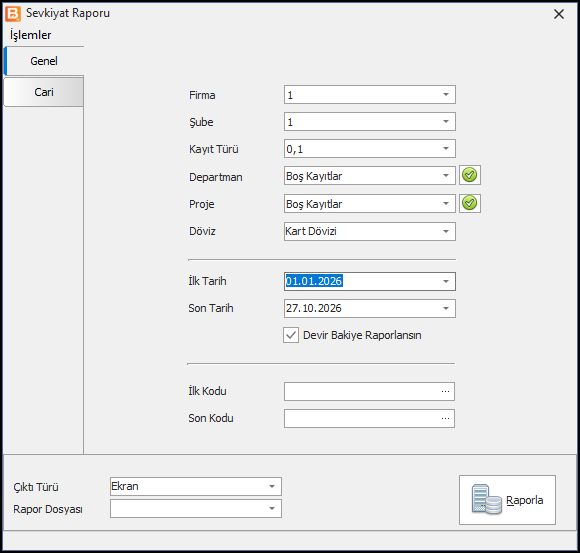Expand the Çıktı Türü dropdown
Screen dimensions: 580x553
pyautogui.click(x=272, y=486)
